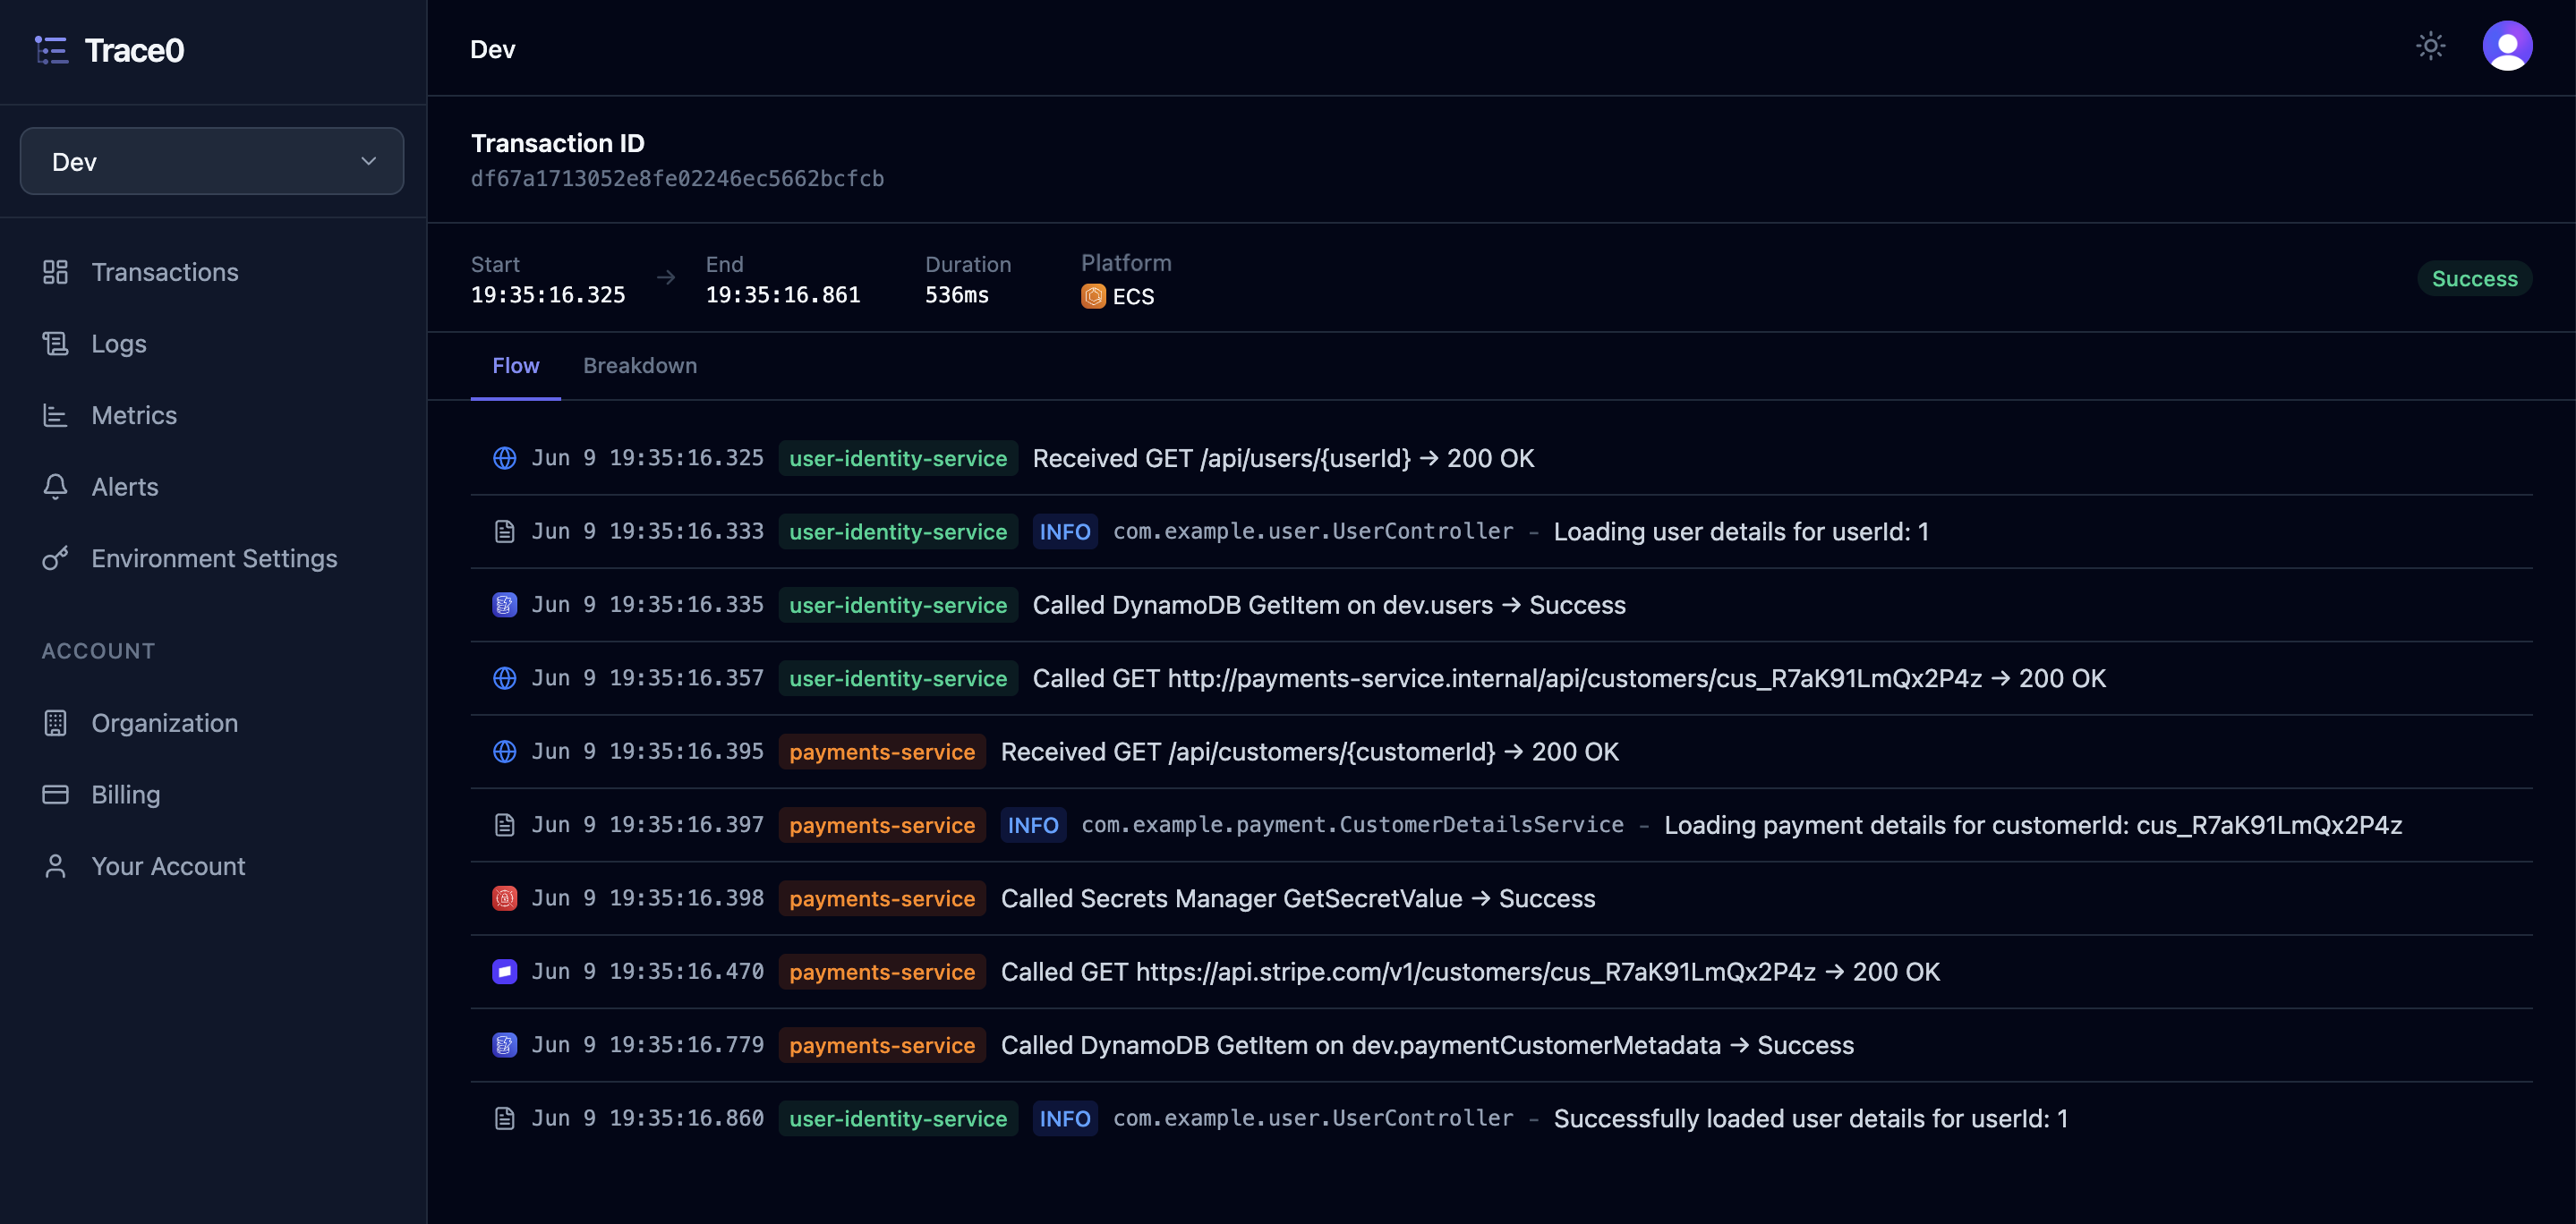Click the Secrets Manager icon on GetSecretValue row
This screenshot has height=1224, width=2576.
[x=505, y=898]
